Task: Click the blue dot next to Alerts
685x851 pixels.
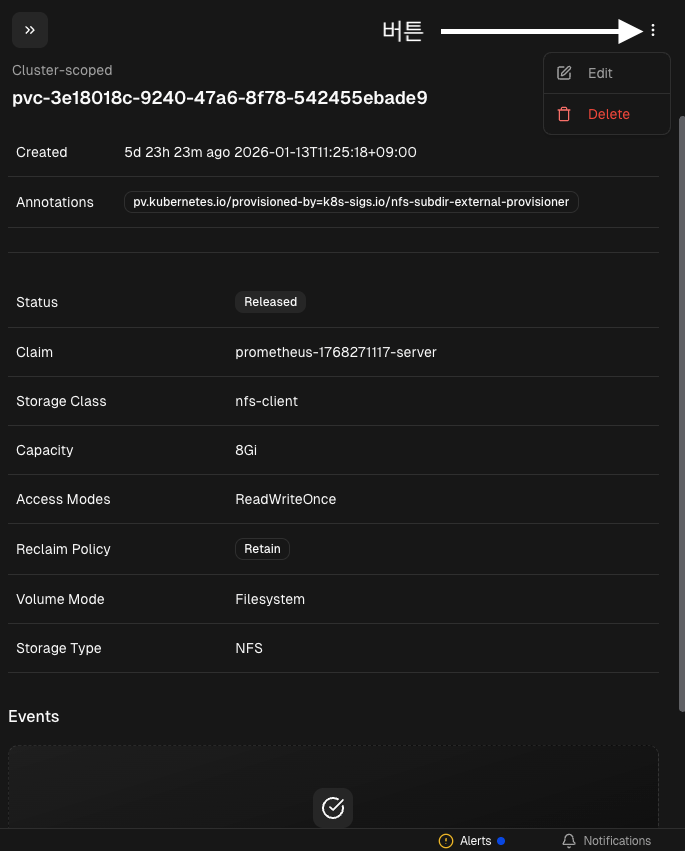Action: pos(501,841)
